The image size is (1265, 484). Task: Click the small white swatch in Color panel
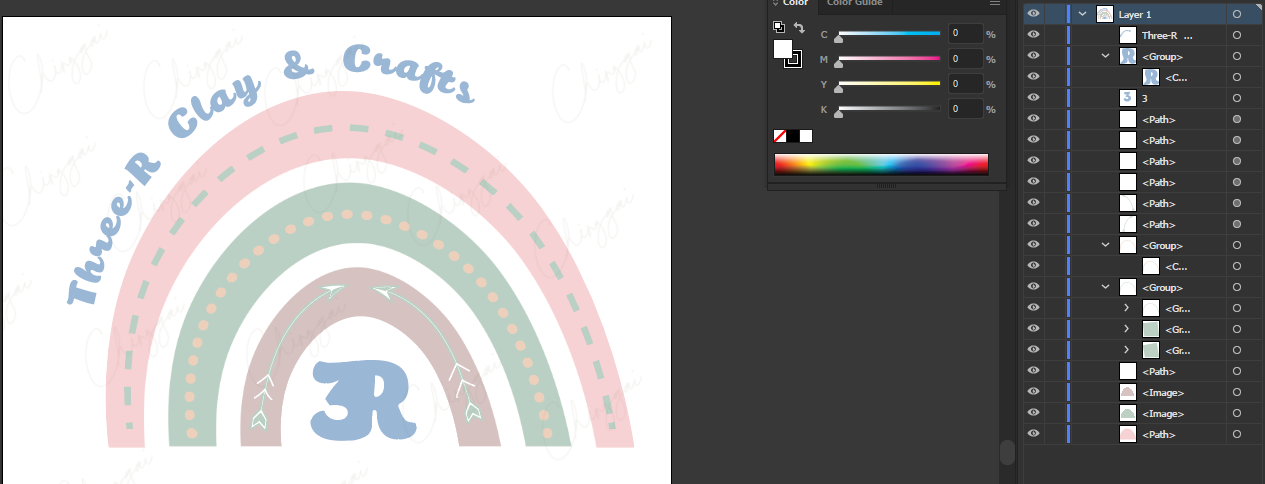[x=806, y=136]
